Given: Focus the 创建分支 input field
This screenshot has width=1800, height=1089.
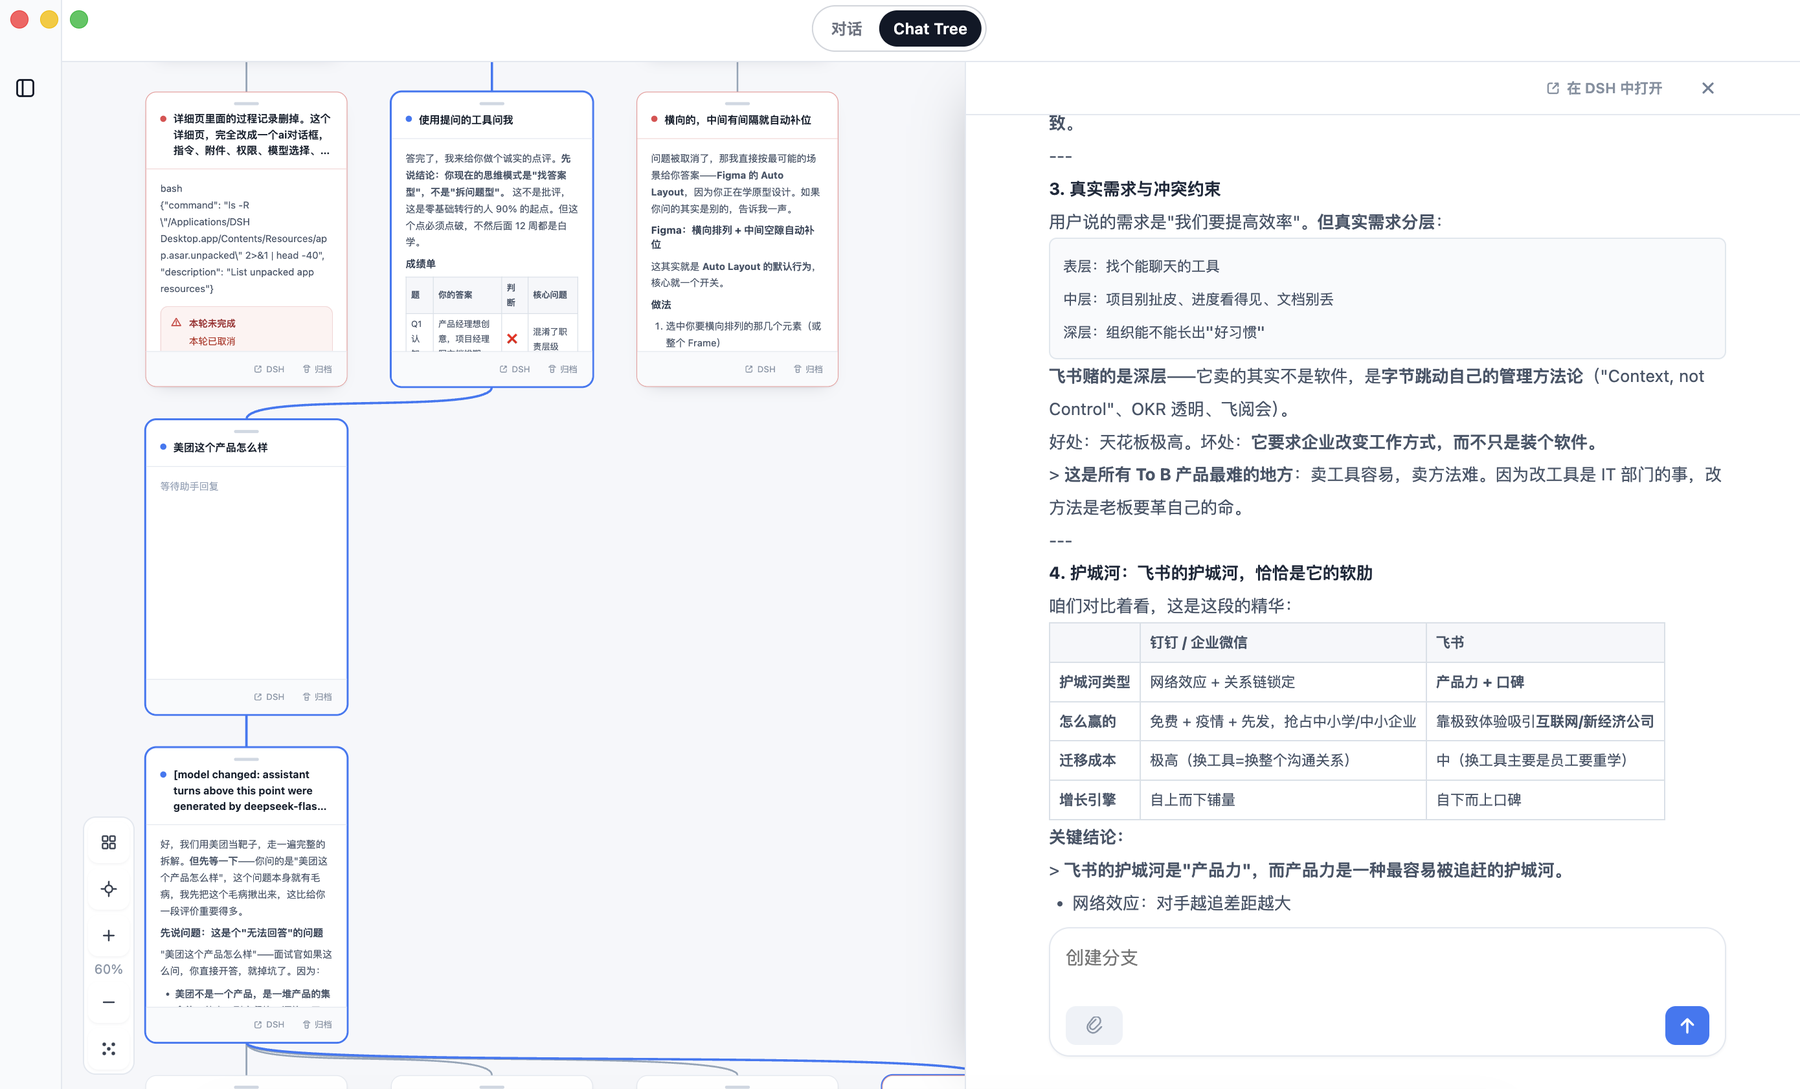Looking at the screenshot, I should pos(1386,958).
